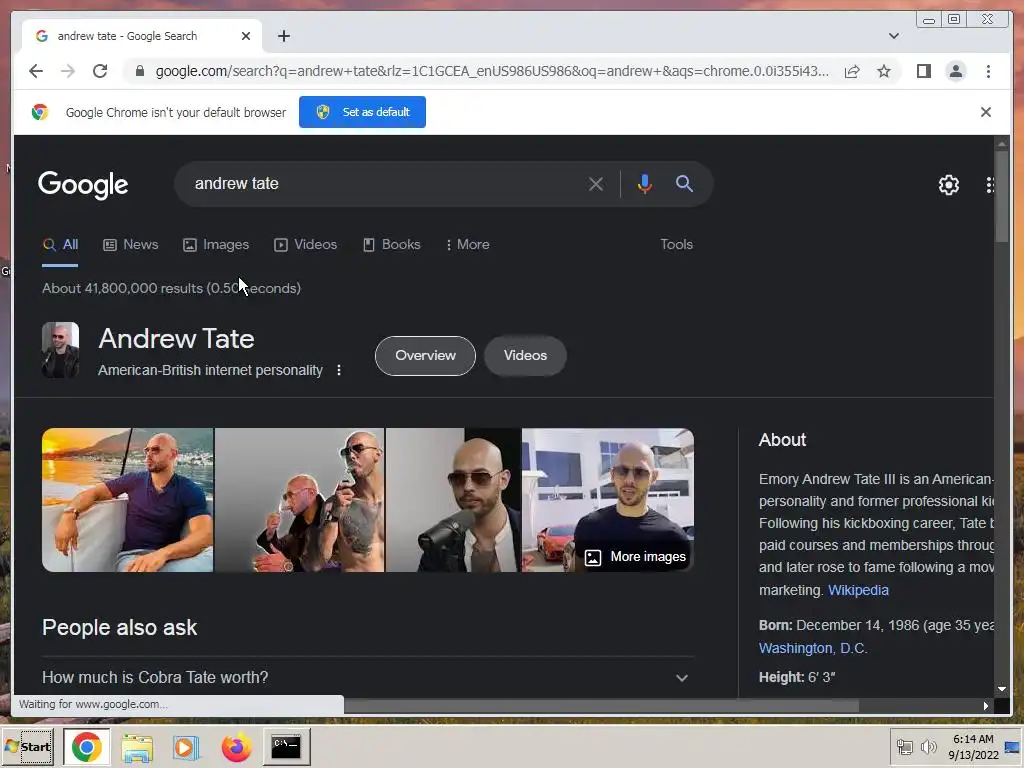Set Chrome as default browser
Image resolution: width=1024 pixels, height=768 pixels.
(362, 112)
